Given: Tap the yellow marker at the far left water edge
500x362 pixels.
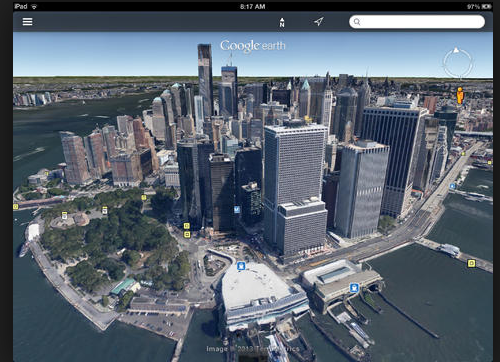Looking at the screenshot, I should point(16,207).
